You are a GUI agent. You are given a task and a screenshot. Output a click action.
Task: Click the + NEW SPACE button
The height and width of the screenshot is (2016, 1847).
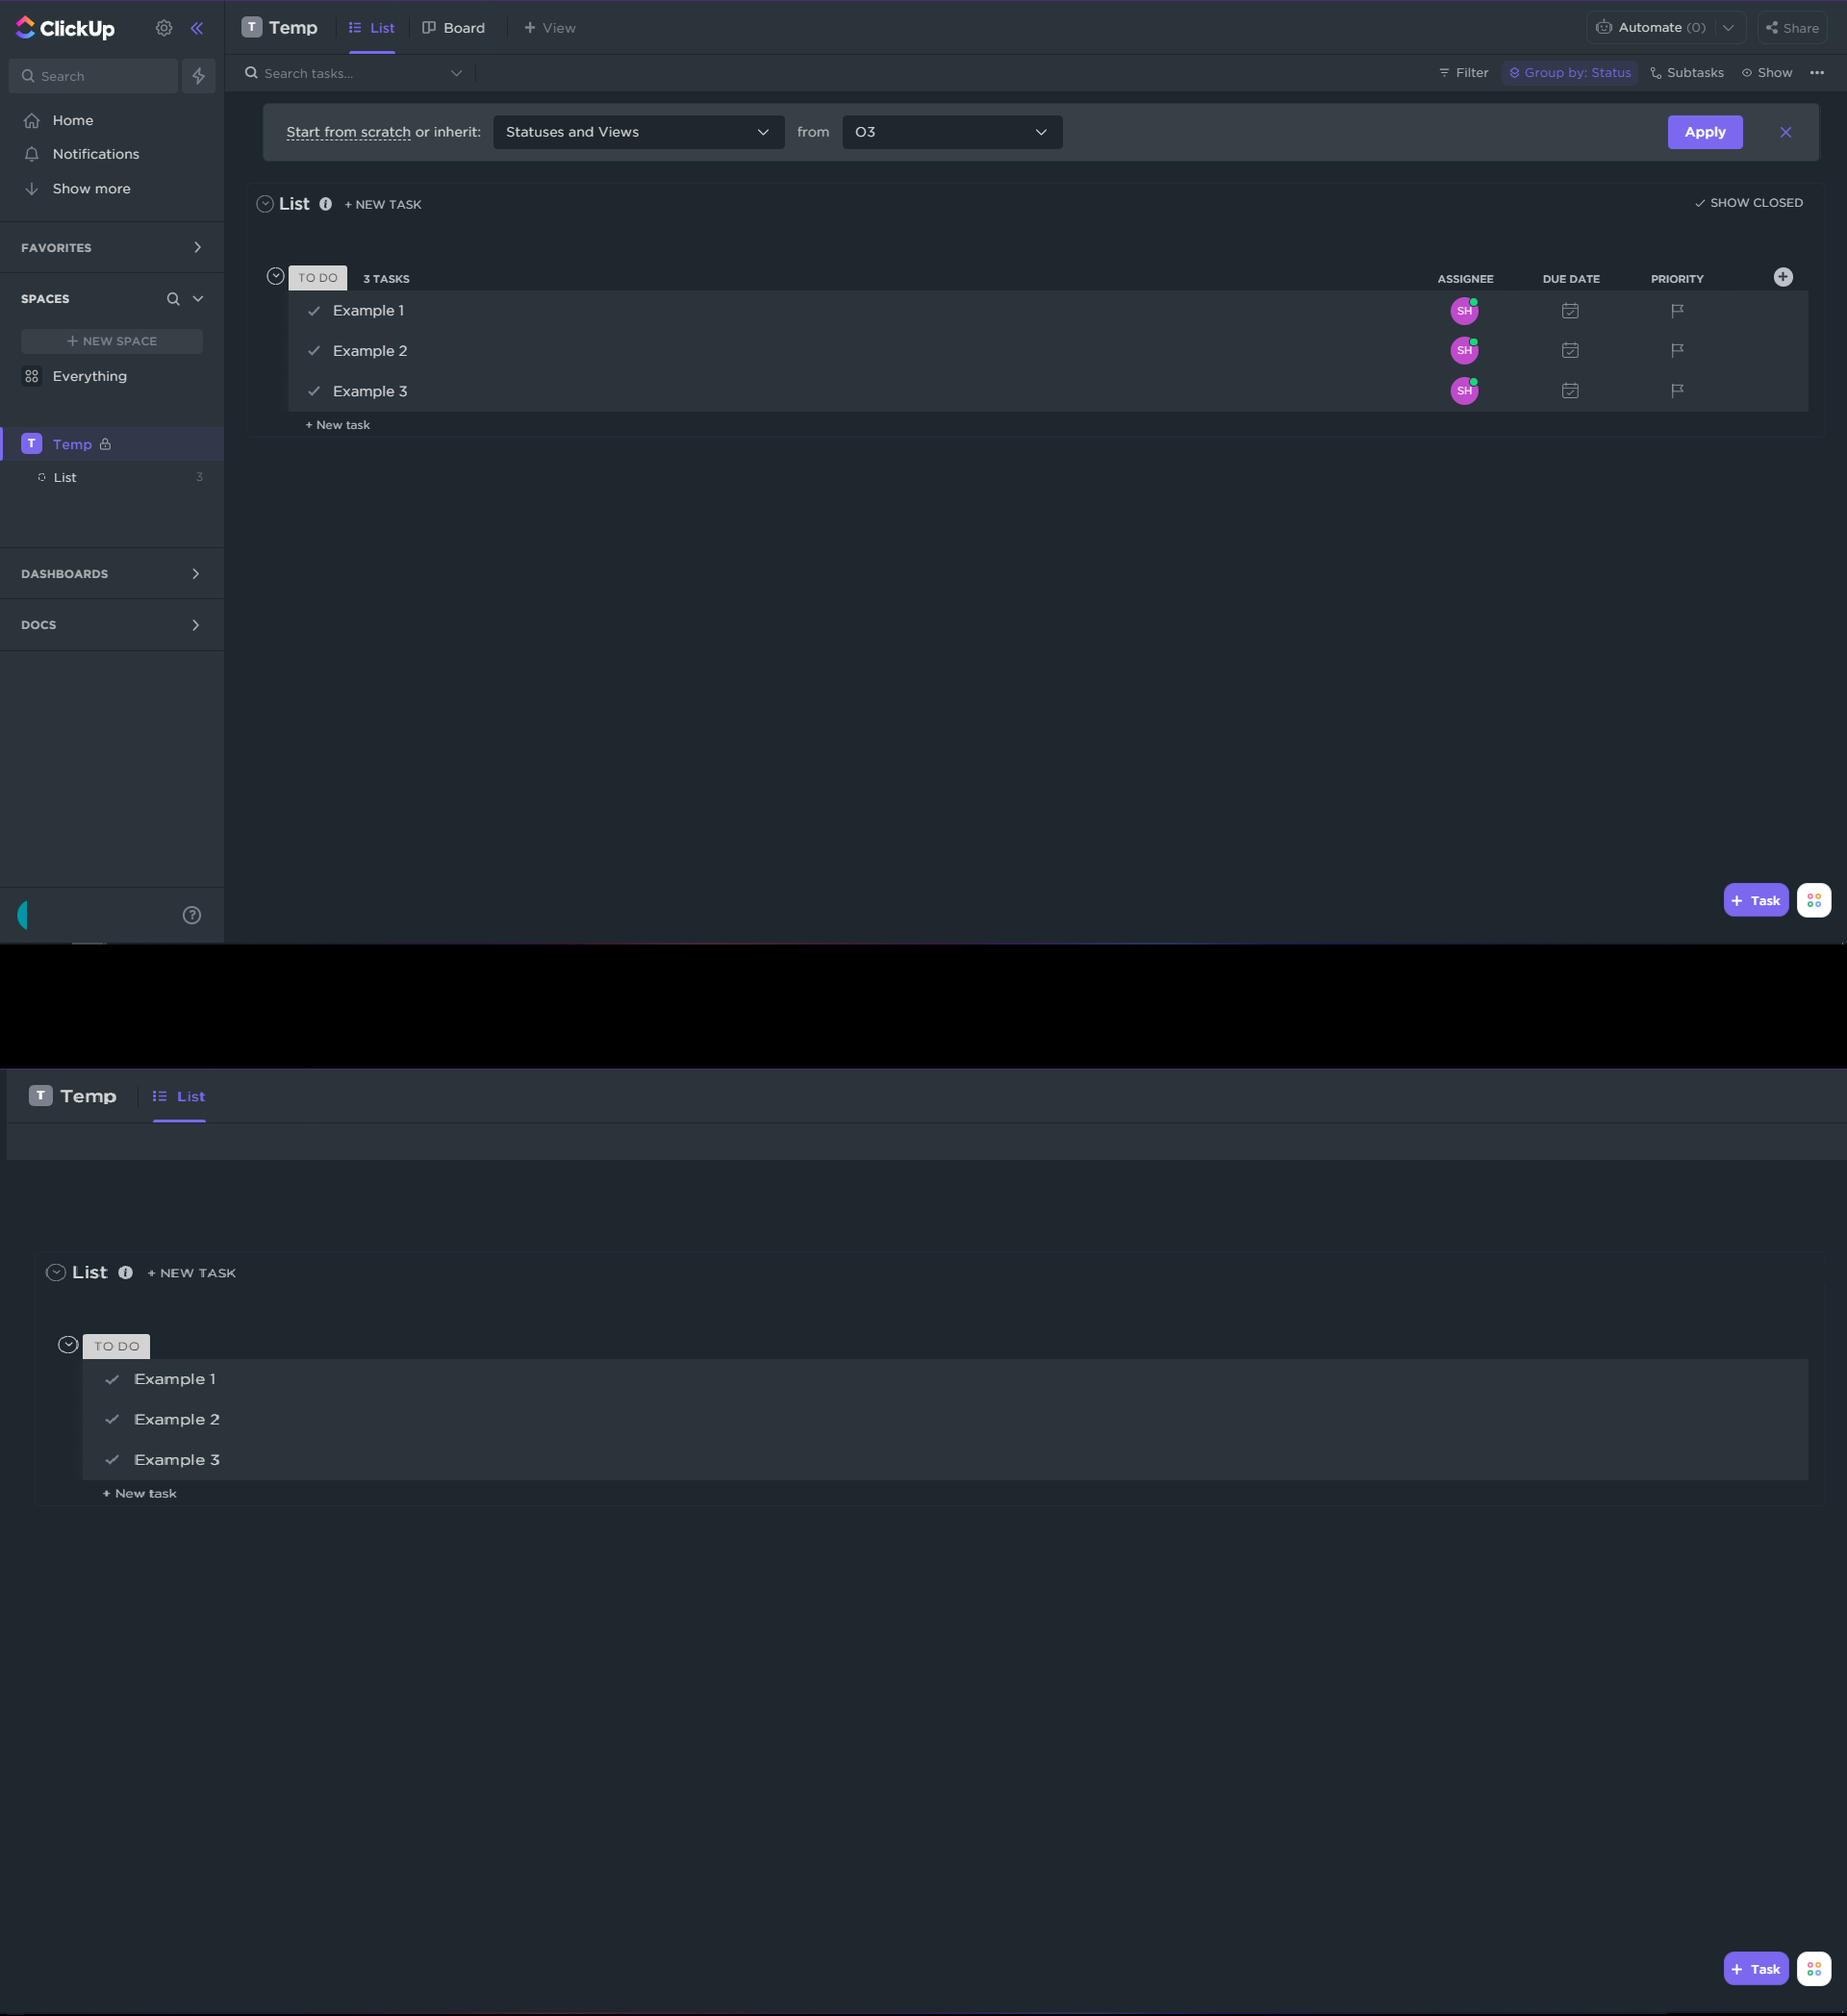[x=112, y=341]
